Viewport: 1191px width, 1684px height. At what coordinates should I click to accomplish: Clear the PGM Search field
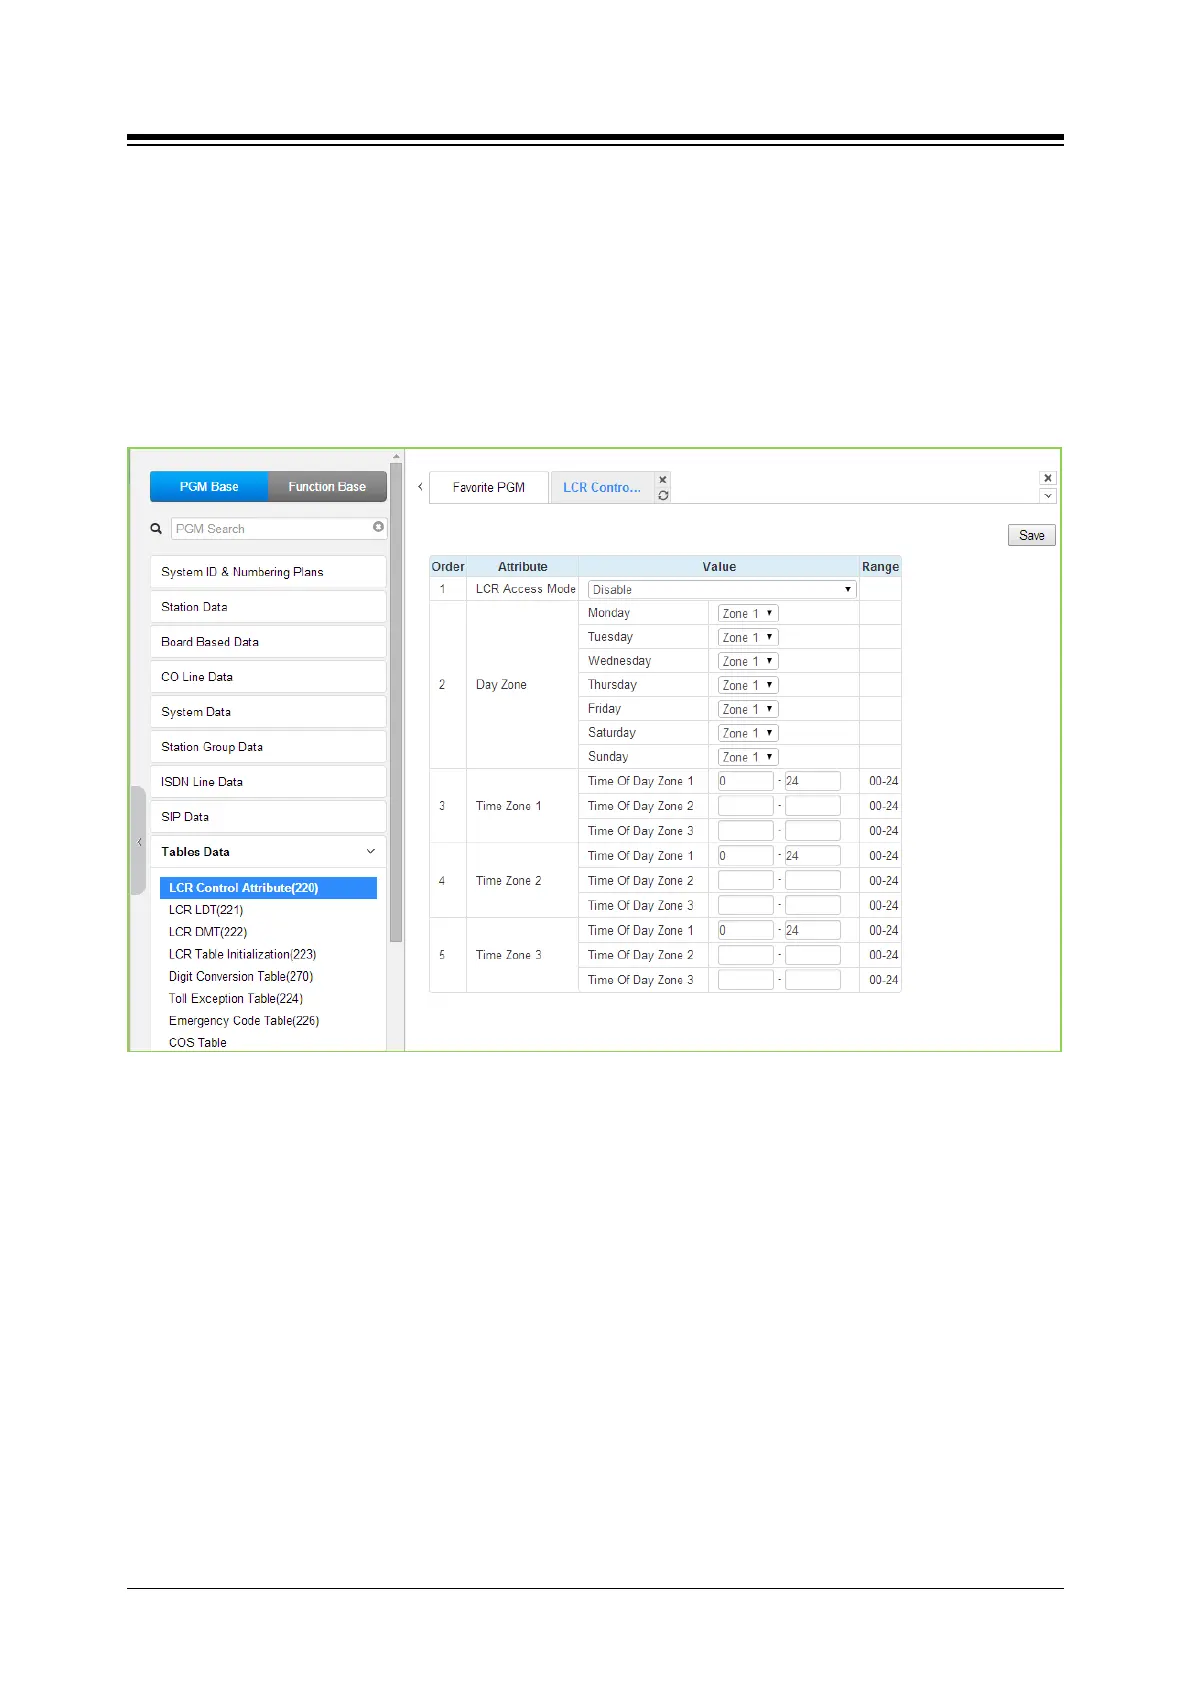tap(378, 527)
